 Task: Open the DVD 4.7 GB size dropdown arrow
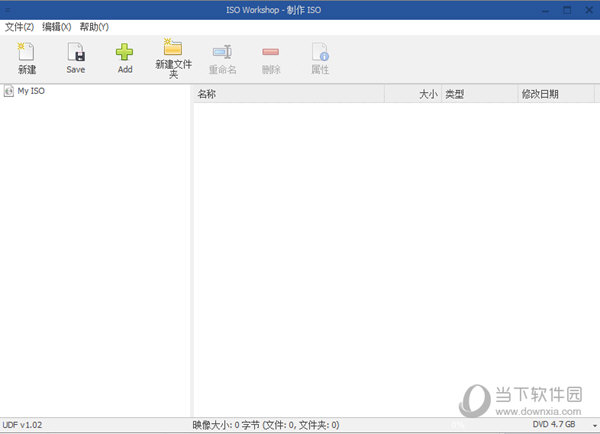(x=594, y=425)
